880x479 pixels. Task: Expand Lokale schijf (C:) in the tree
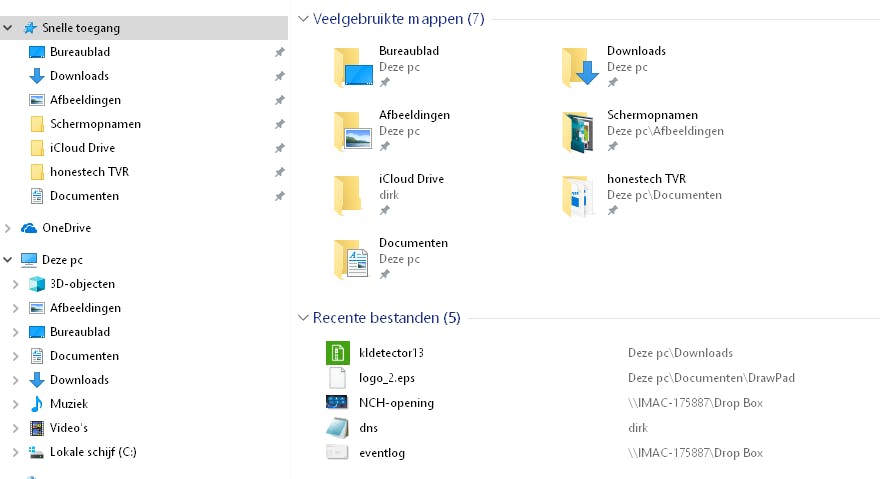(x=15, y=452)
